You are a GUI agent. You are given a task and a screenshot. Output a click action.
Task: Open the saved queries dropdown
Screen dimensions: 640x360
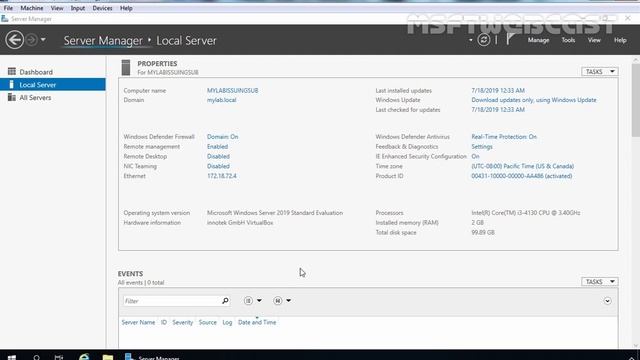(x=282, y=301)
